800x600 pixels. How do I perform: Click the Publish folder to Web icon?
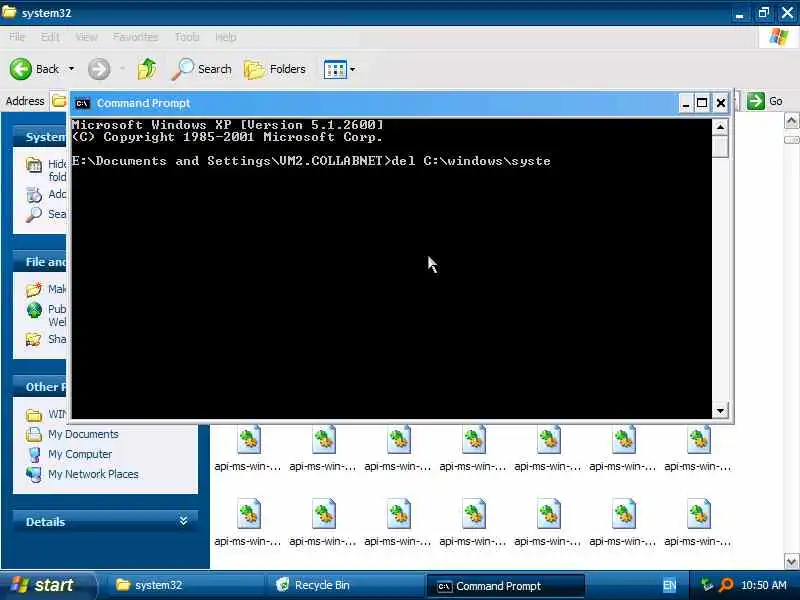(x=34, y=310)
